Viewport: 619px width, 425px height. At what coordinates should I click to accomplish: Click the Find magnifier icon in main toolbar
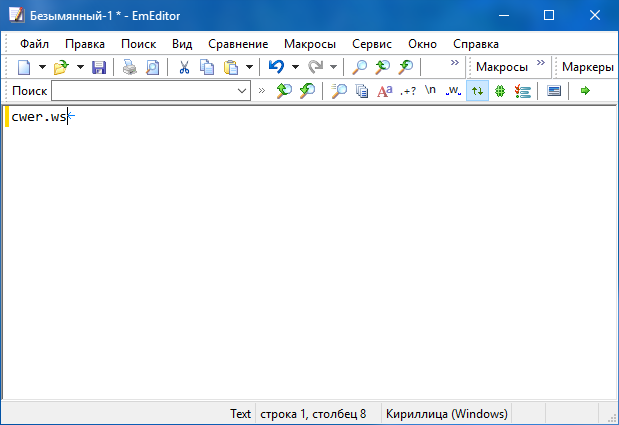click(x=360, y=67)
